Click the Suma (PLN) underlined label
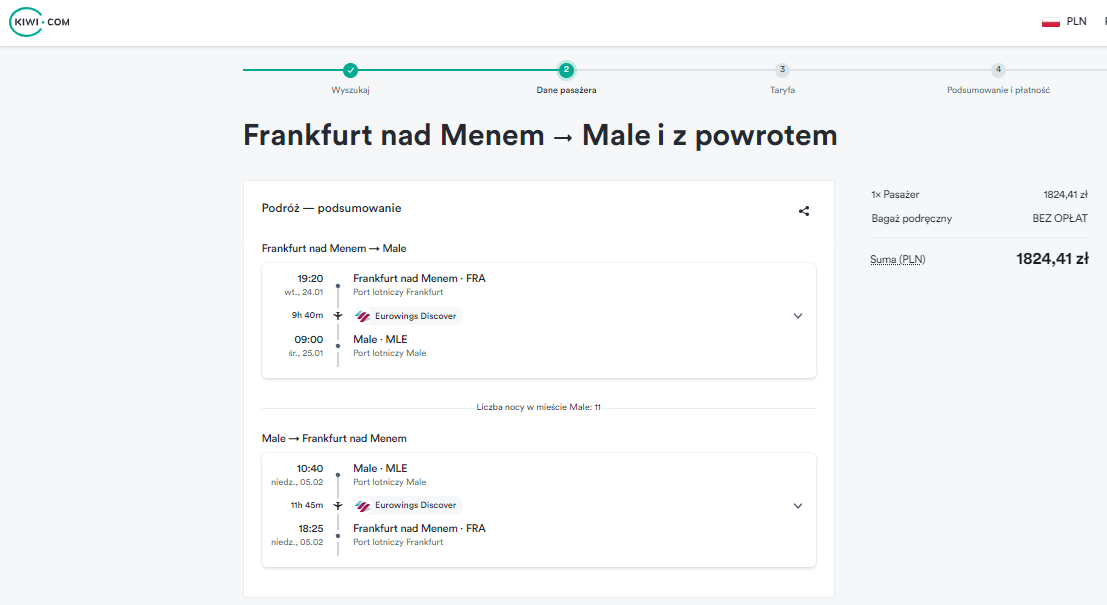 897,260
